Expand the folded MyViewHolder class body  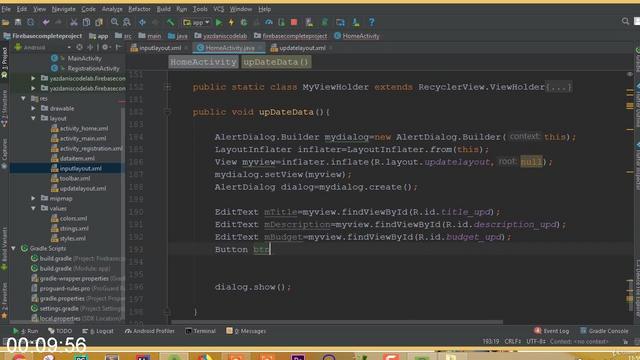pos(558,87)
